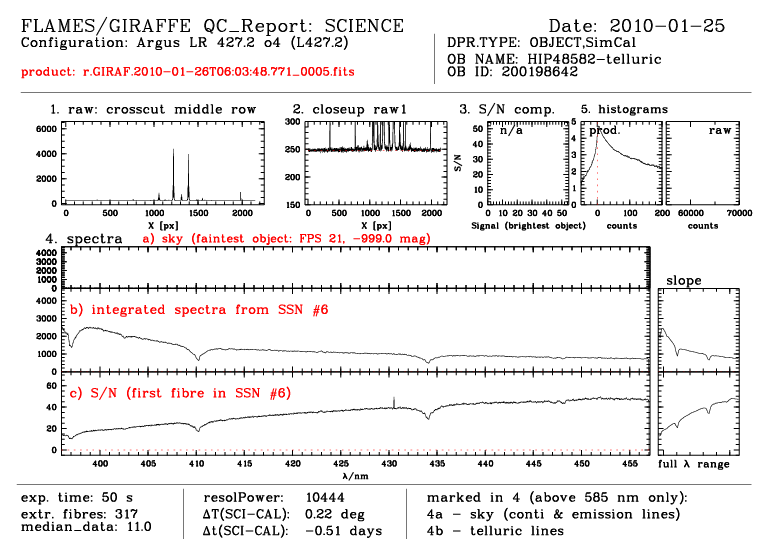Click the S/N first fibre label
782x542 pixels.
[180, 393]
